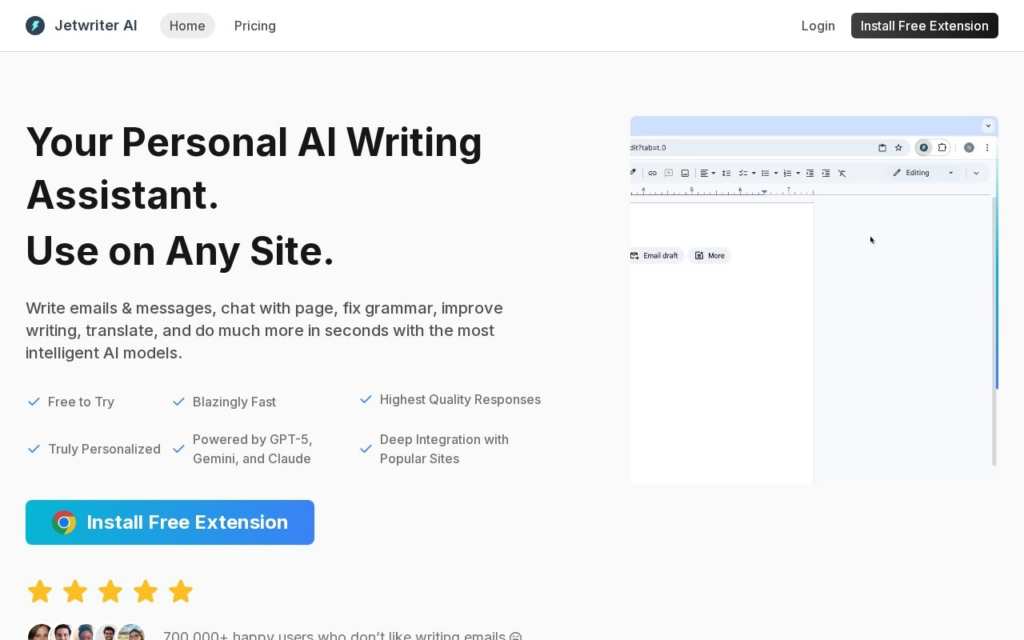Open the Home nav item
This screenshot has width=1024, height=640.
pyautogui.click(x=187, y=25)
